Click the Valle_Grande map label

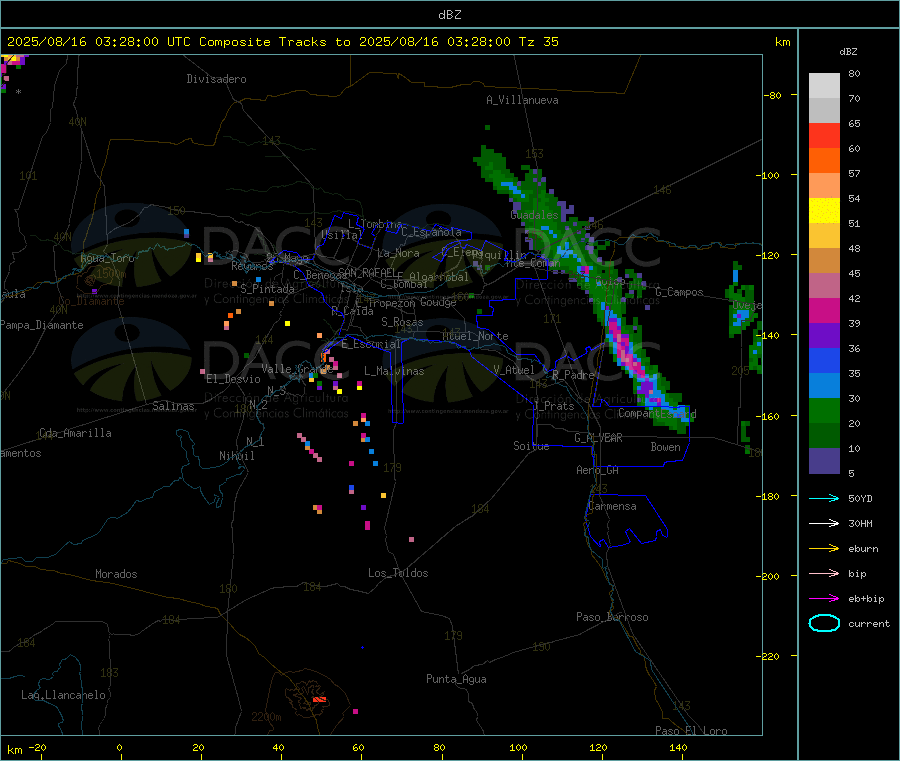(x=297, y=369)
